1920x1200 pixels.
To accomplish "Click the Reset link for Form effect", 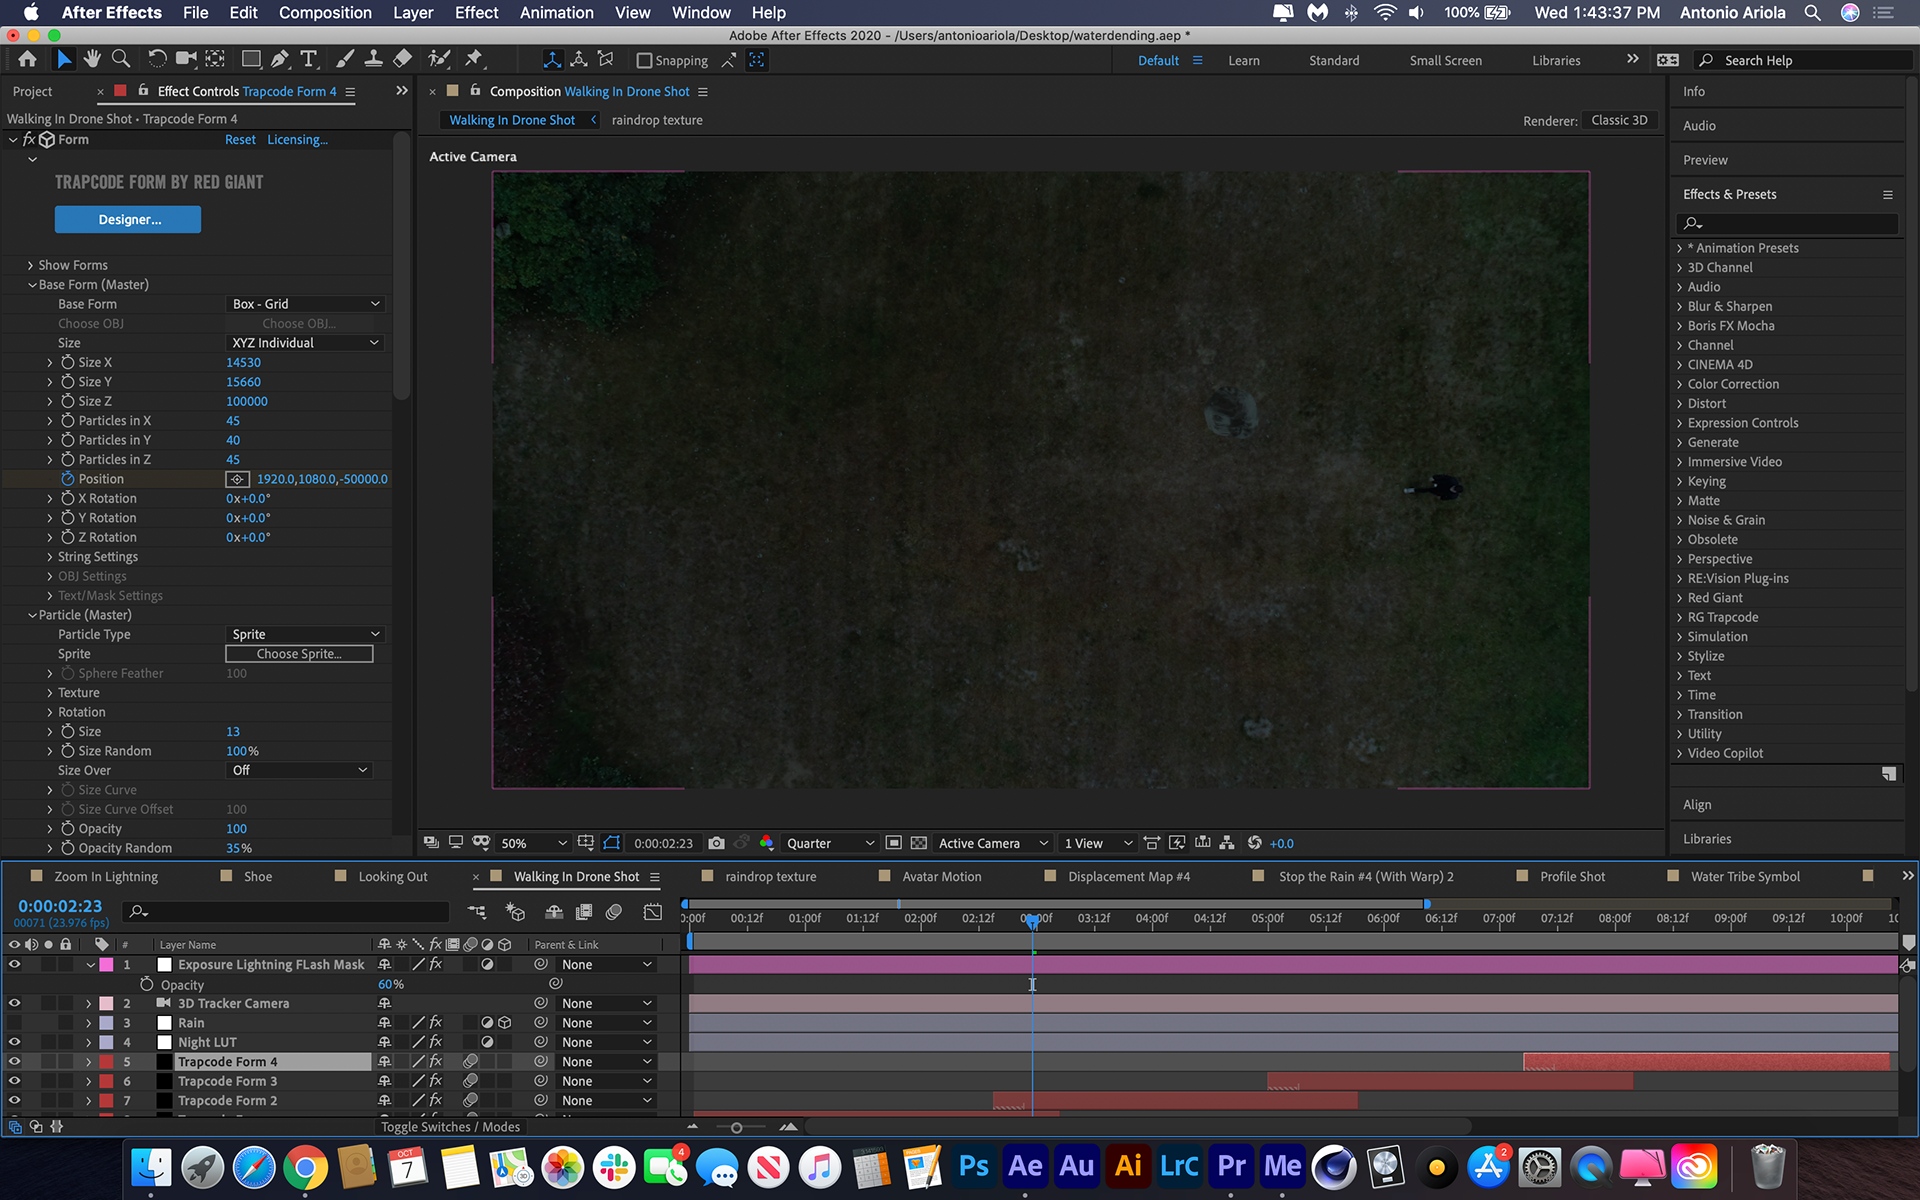I will [x=240, y=140].
